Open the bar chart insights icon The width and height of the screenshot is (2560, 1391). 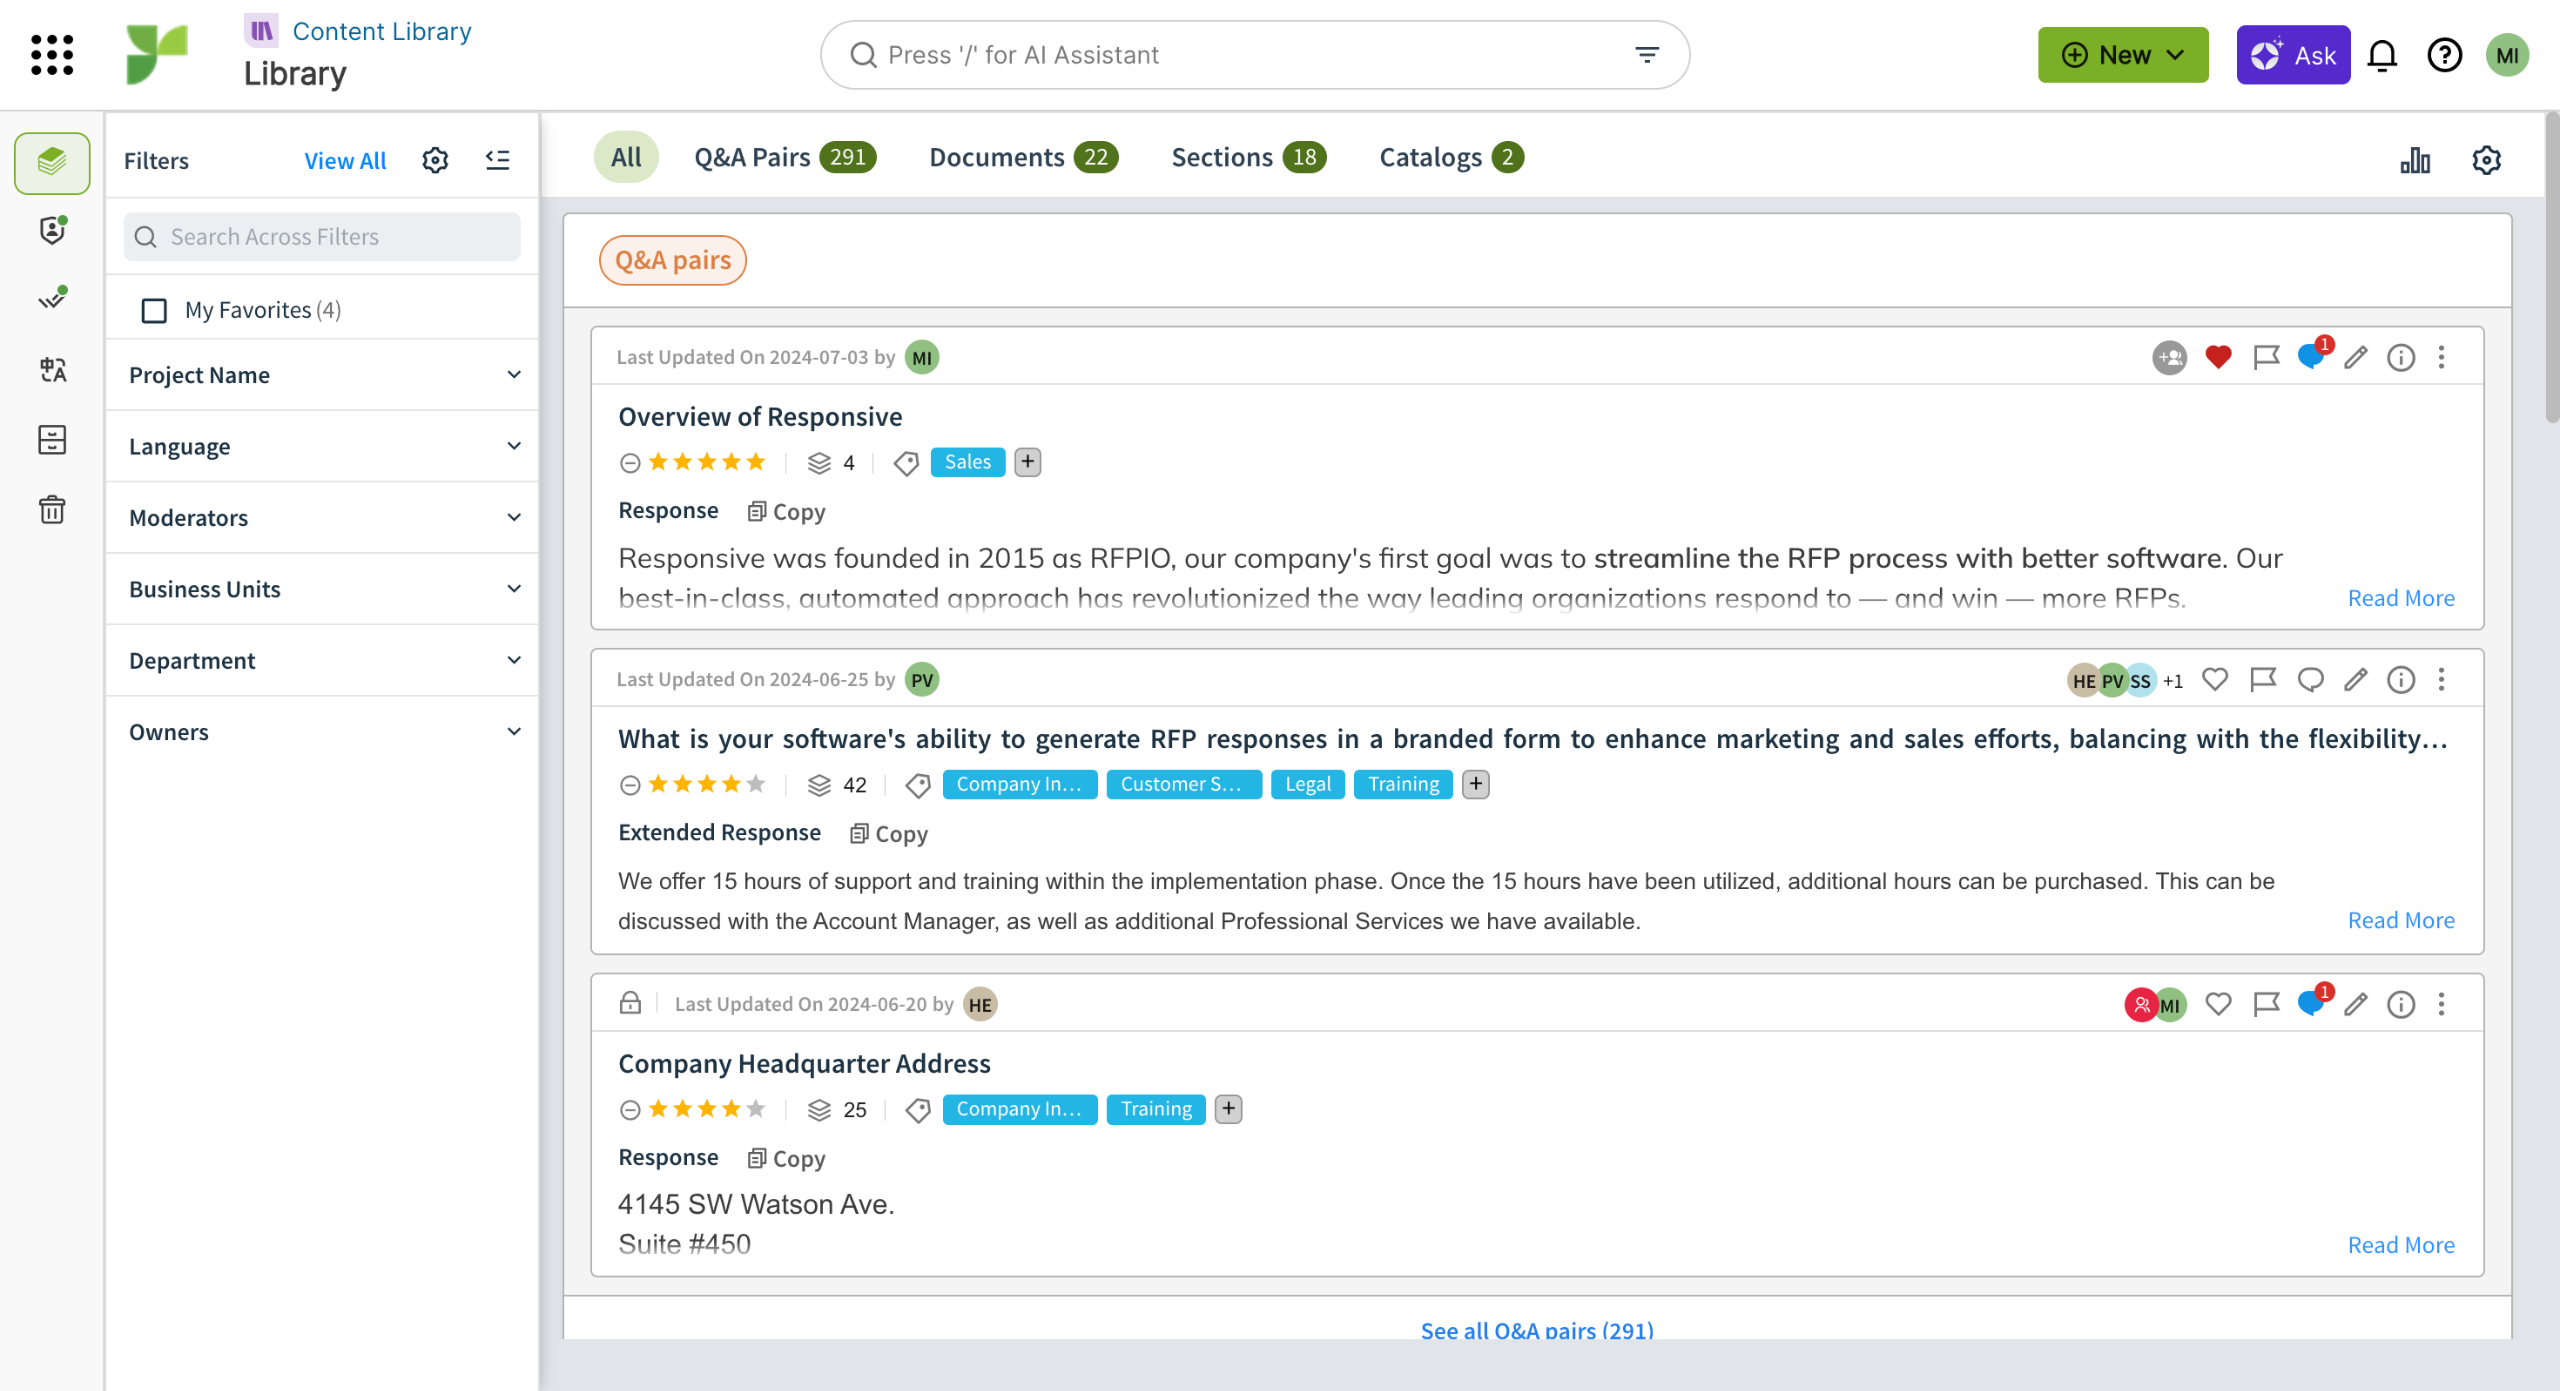coord(2415,160)
